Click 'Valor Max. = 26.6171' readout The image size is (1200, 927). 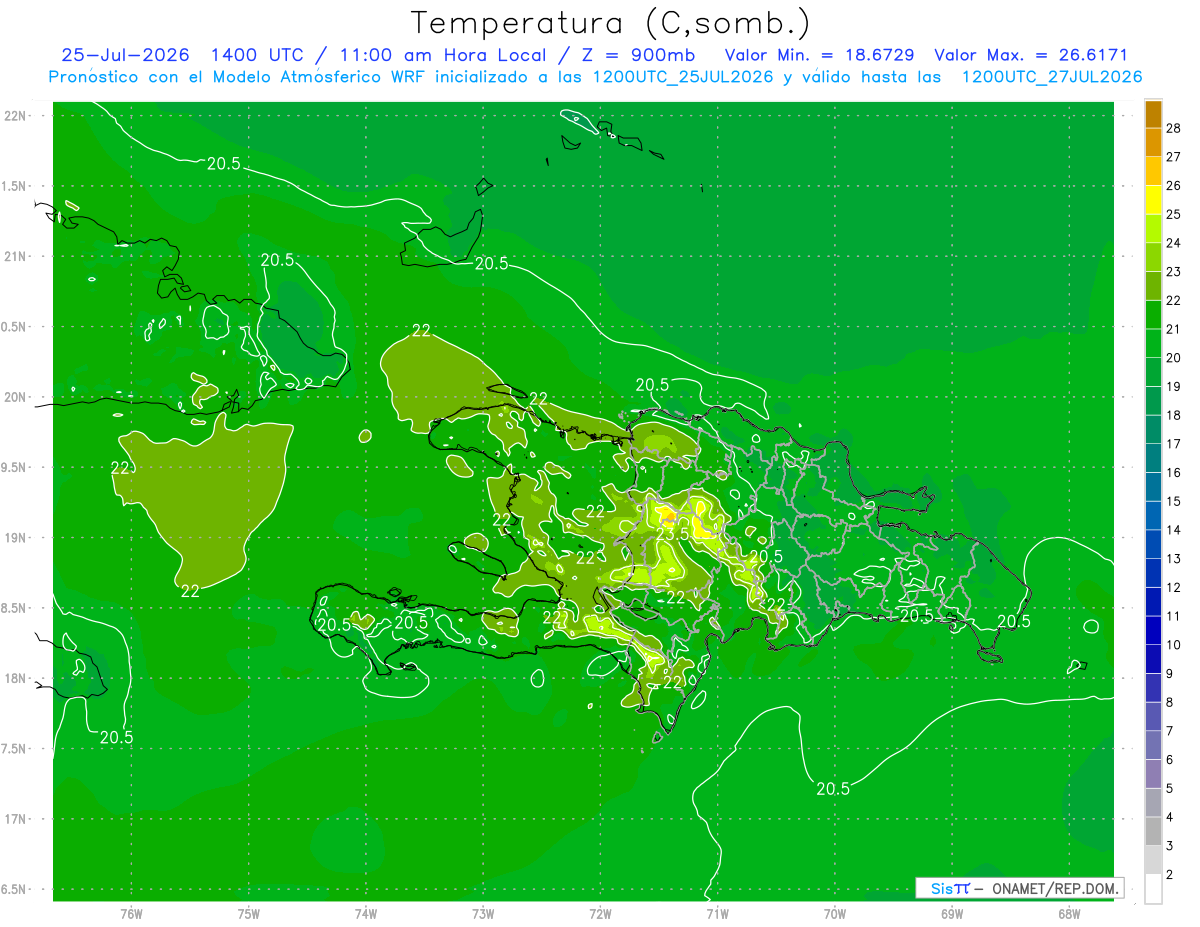(x=1031, y=55)
